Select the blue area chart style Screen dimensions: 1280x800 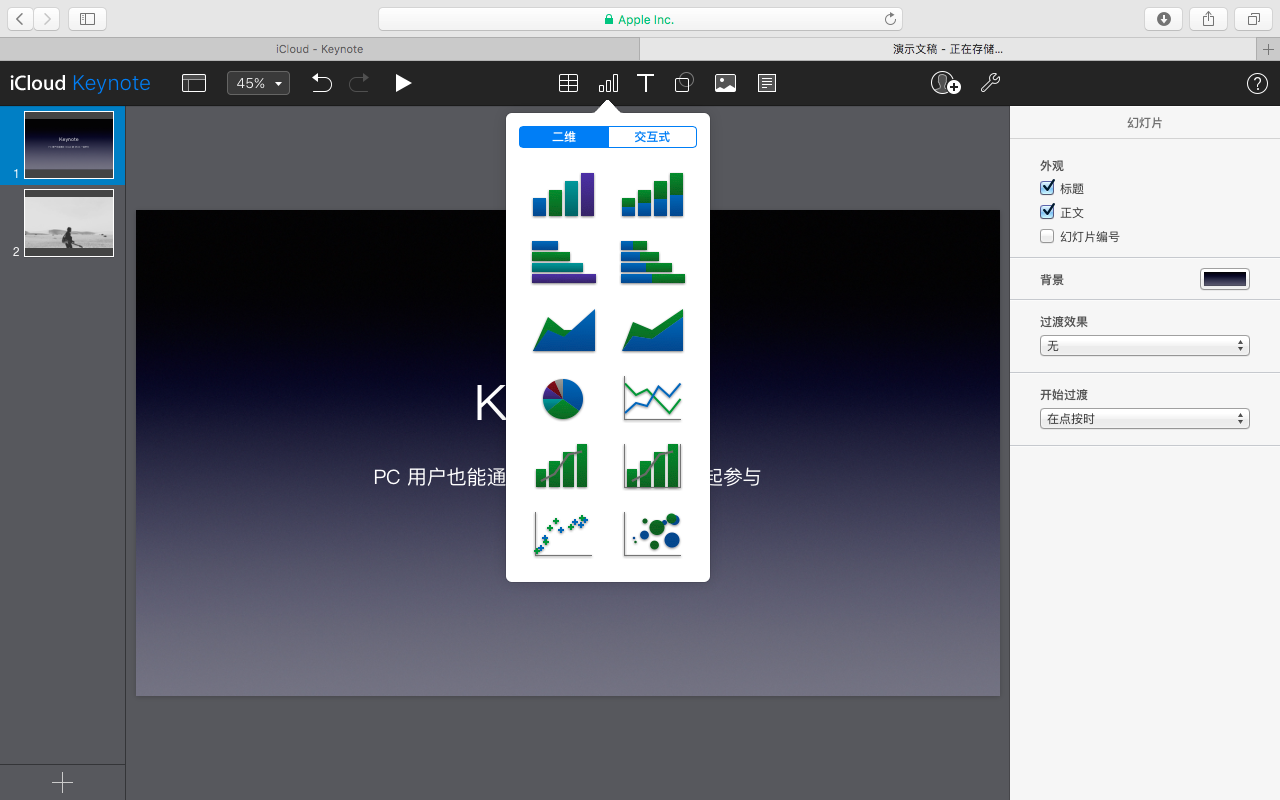562,330
